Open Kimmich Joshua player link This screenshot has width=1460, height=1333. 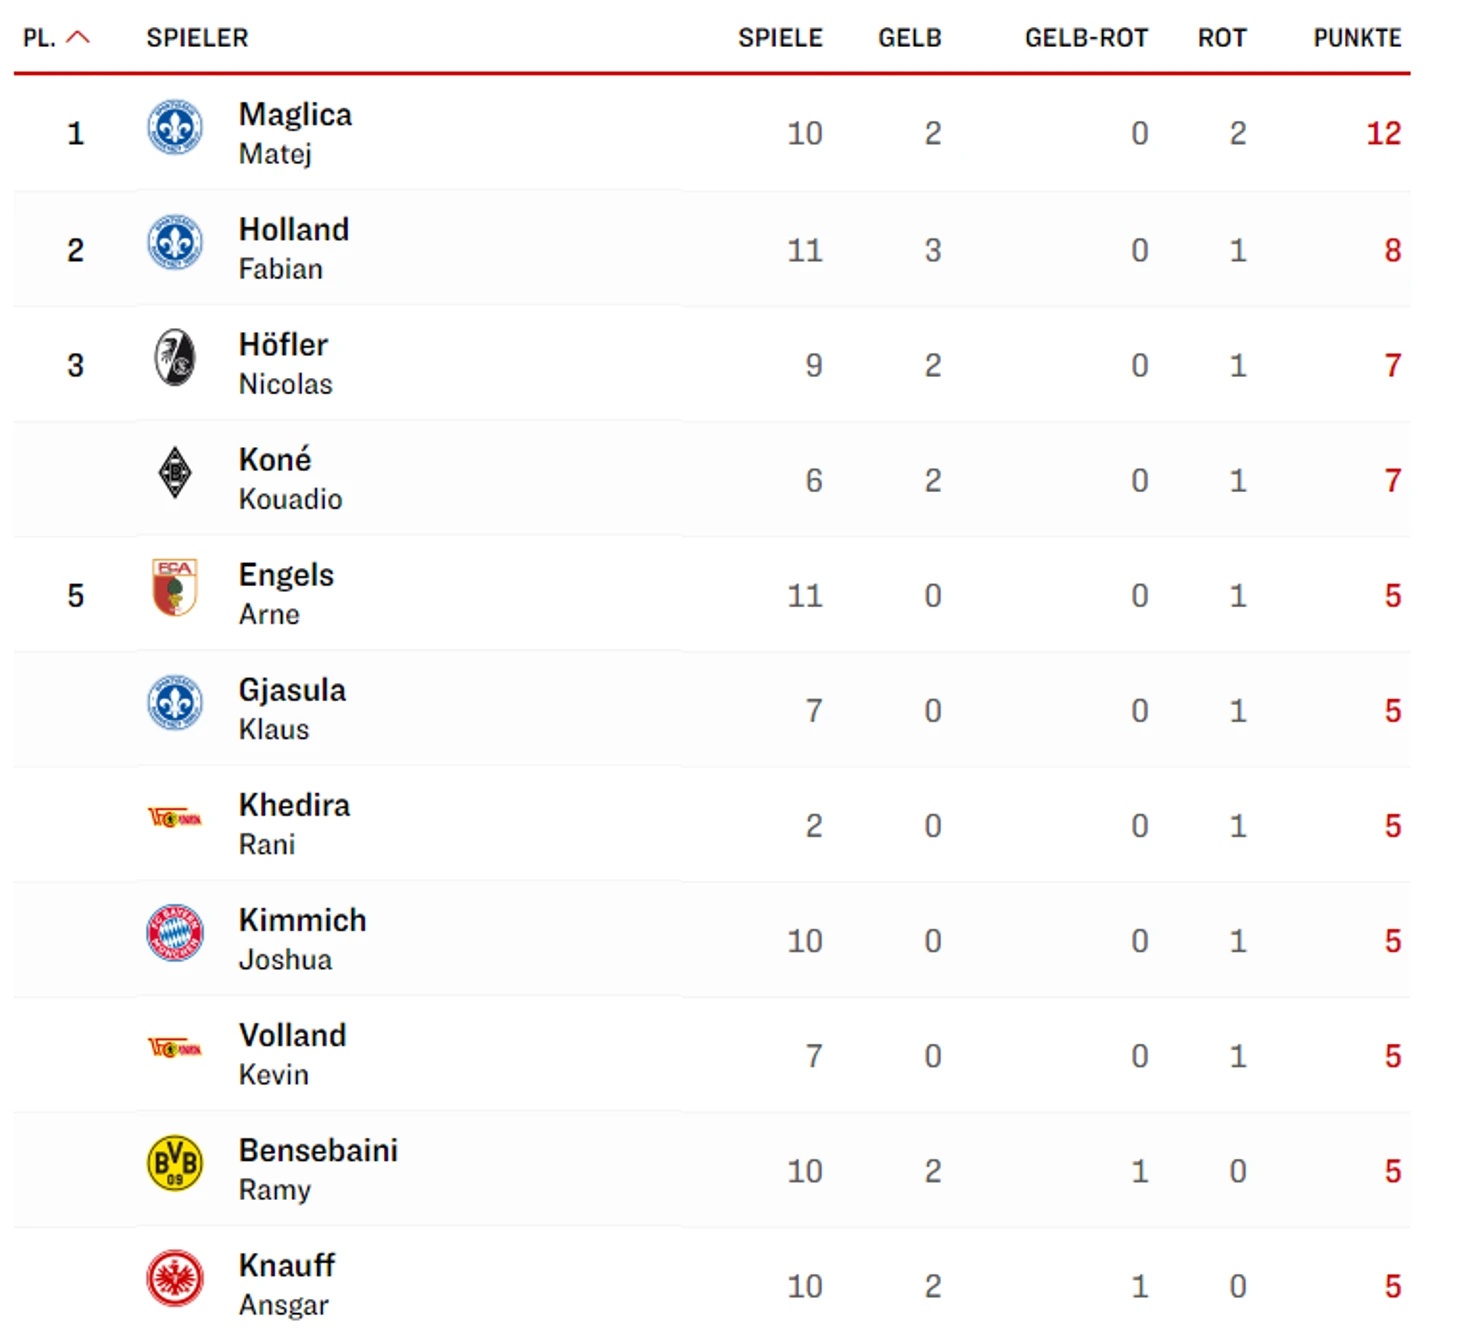click(301, 938)
